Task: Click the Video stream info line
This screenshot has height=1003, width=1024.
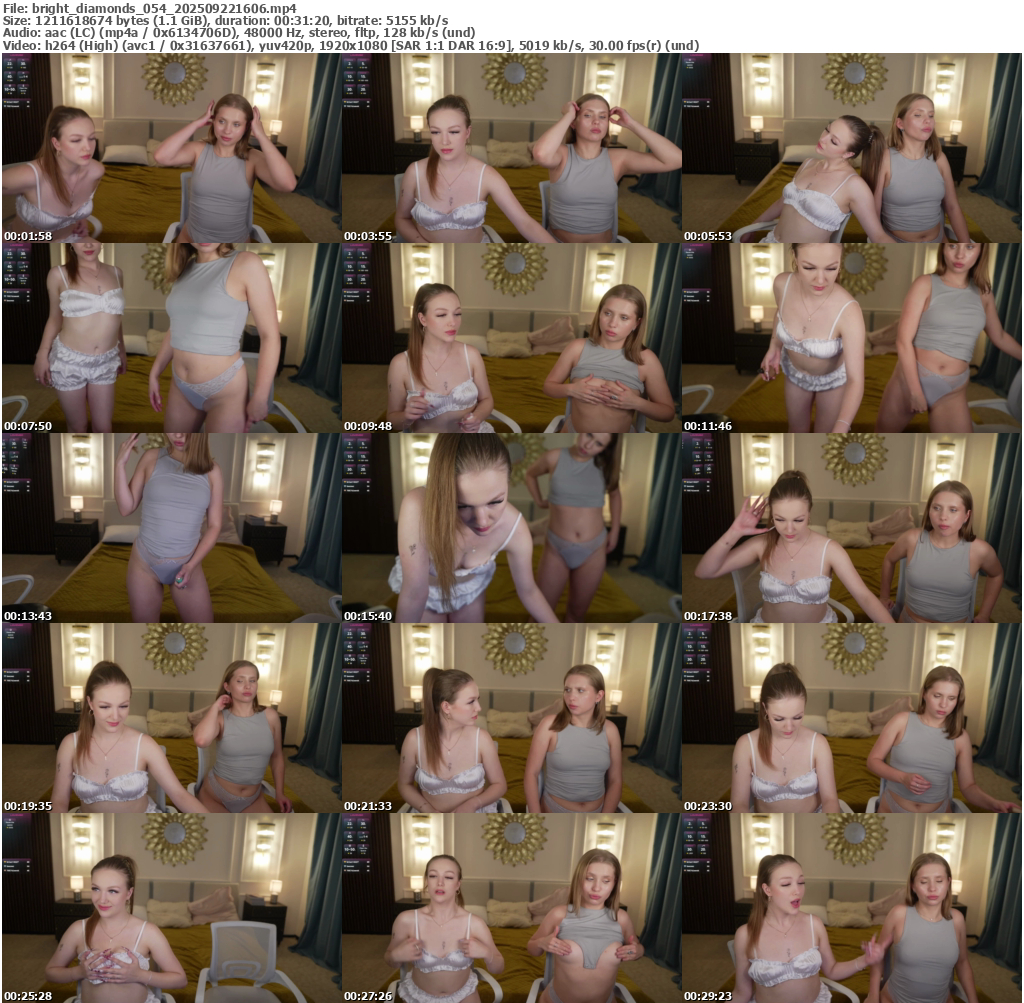Action: pos(350,46)
